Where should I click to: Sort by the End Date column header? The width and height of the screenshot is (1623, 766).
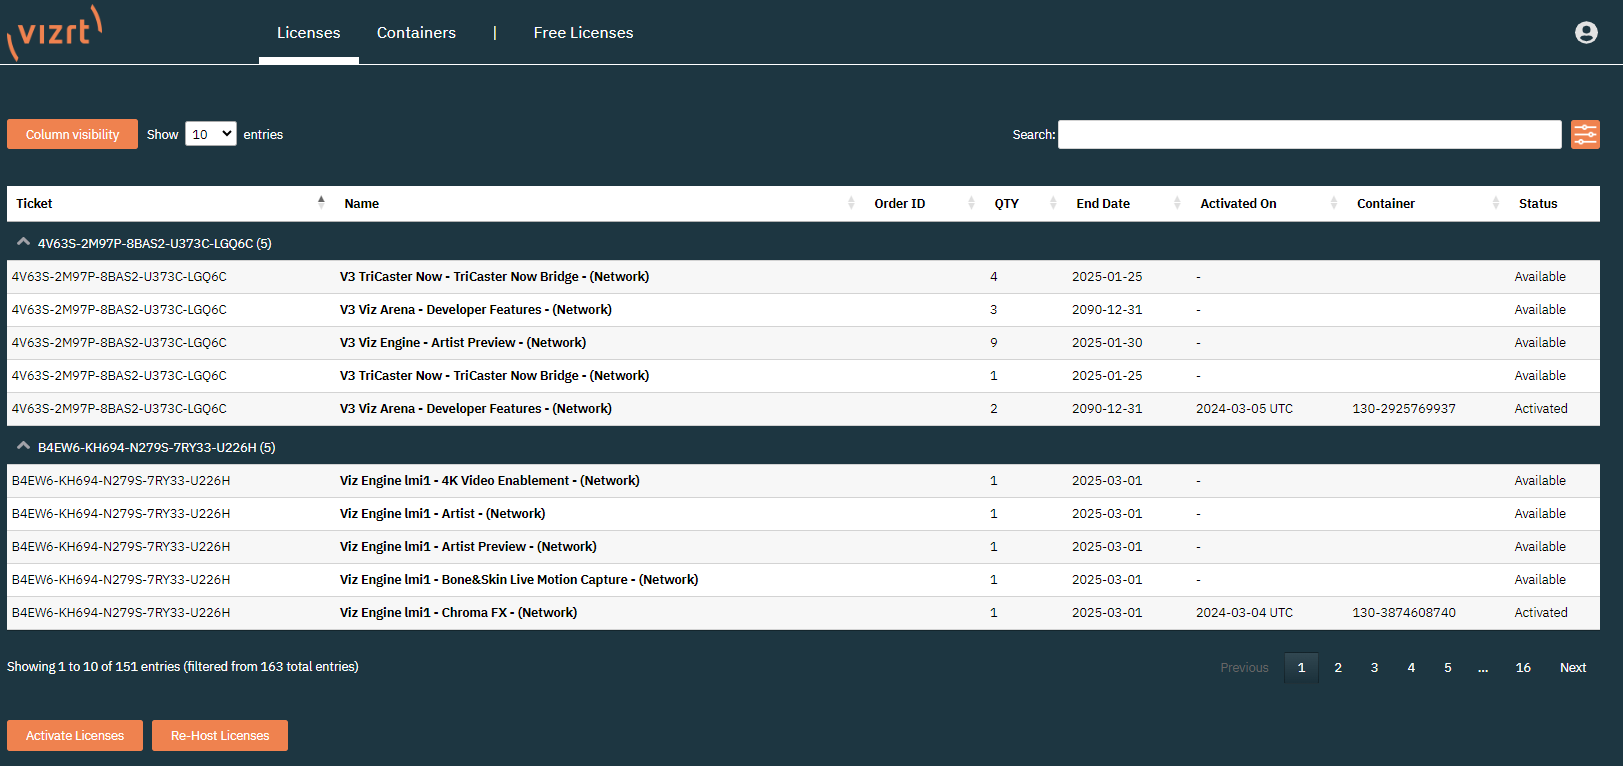[1102, 204]
